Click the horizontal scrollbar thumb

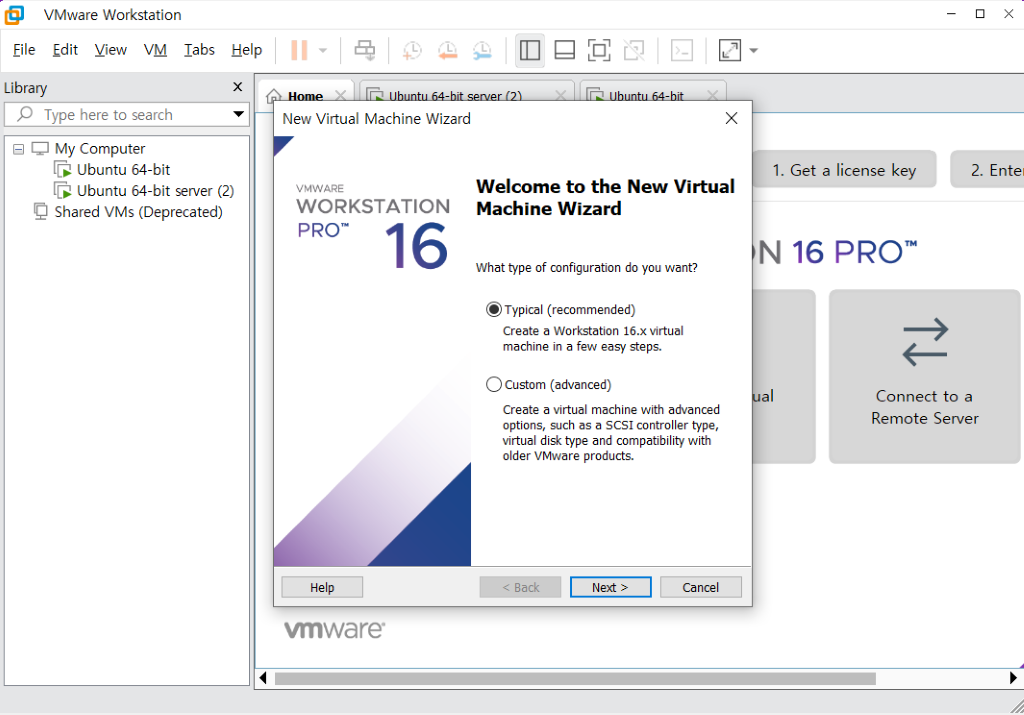coord(575,678)
